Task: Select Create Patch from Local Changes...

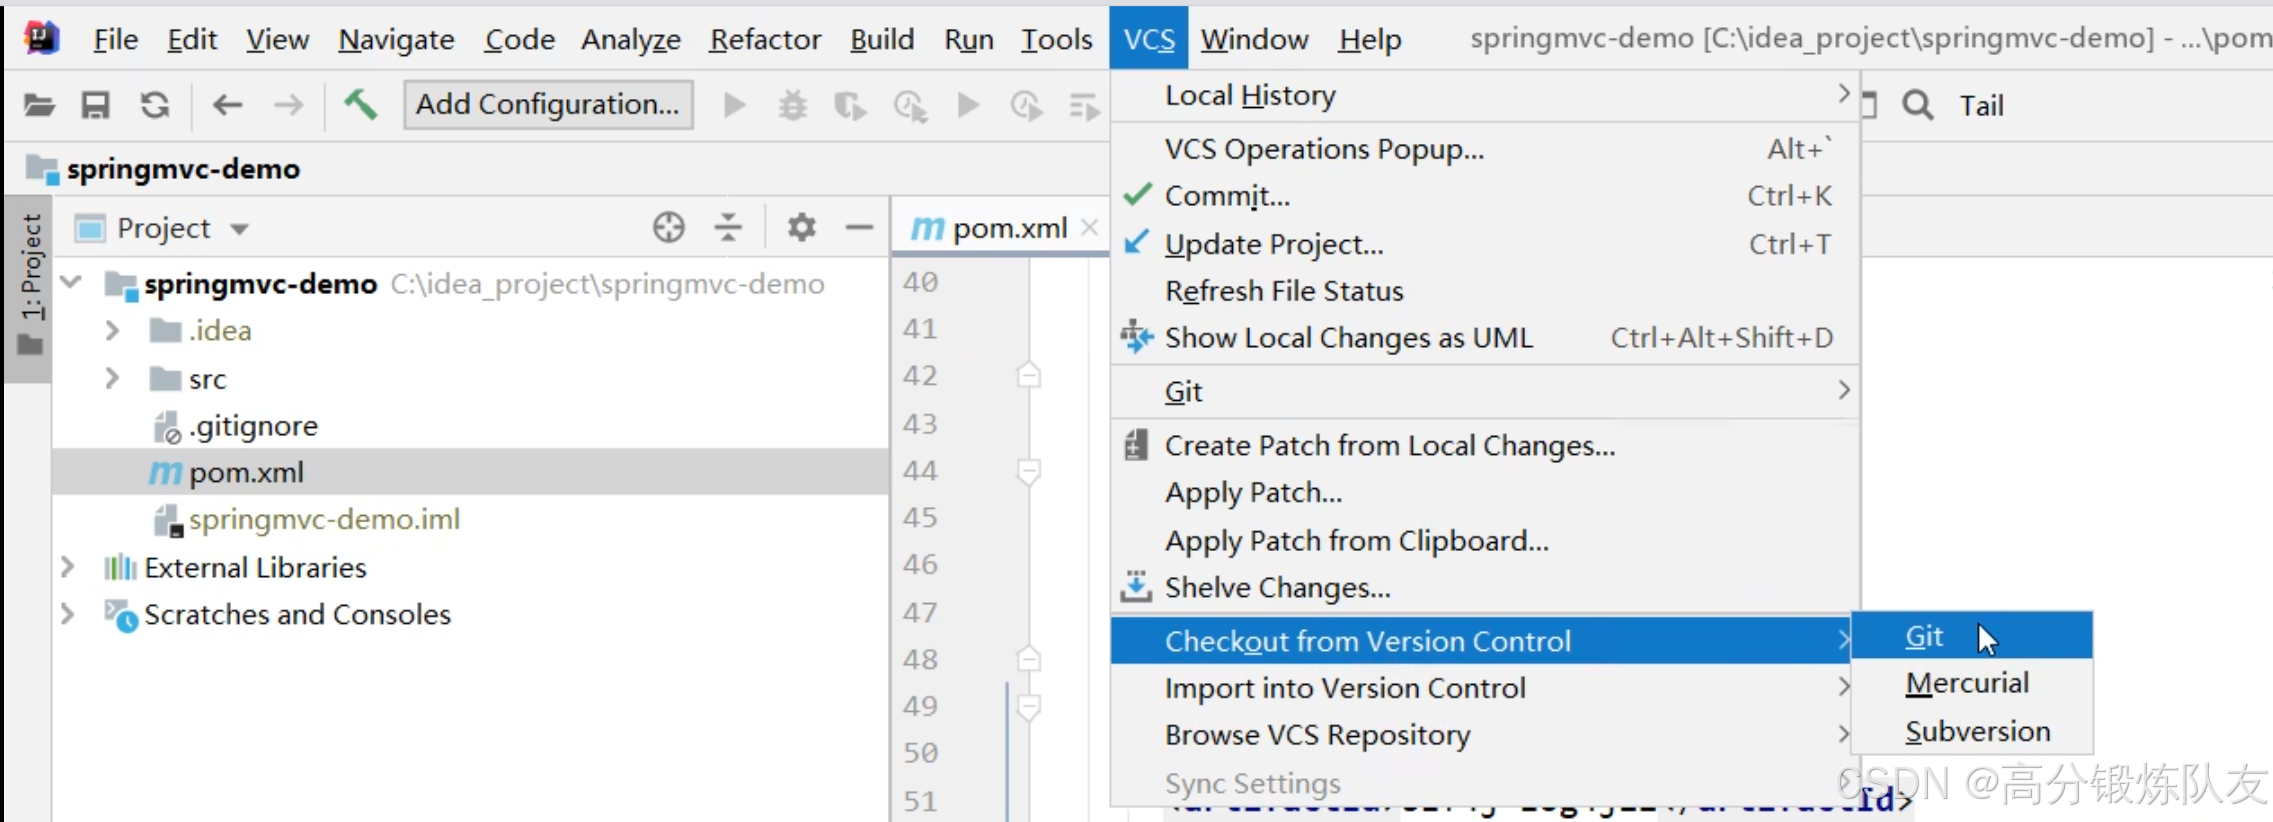Action: point(1485,445)
